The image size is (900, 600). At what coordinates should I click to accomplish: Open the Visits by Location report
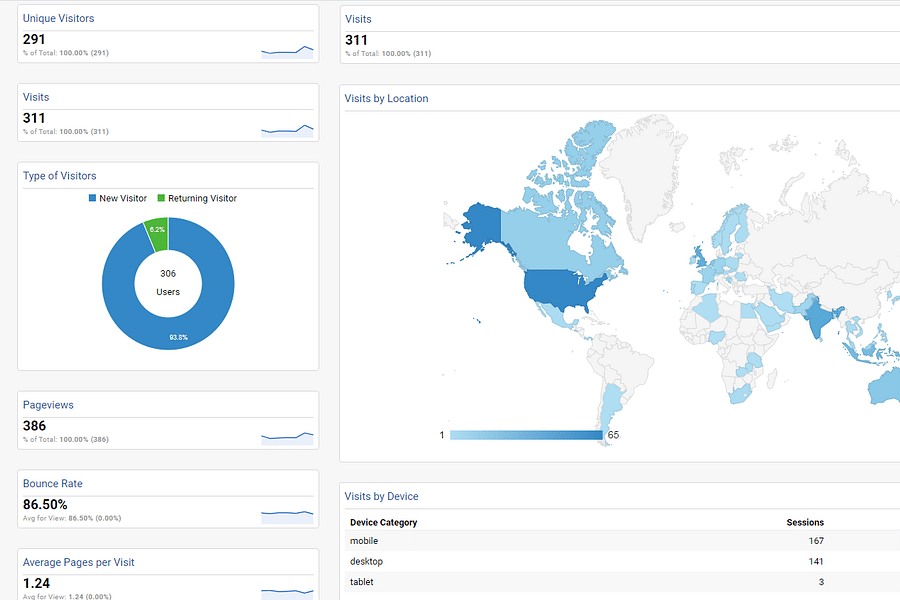coord(386,98)
